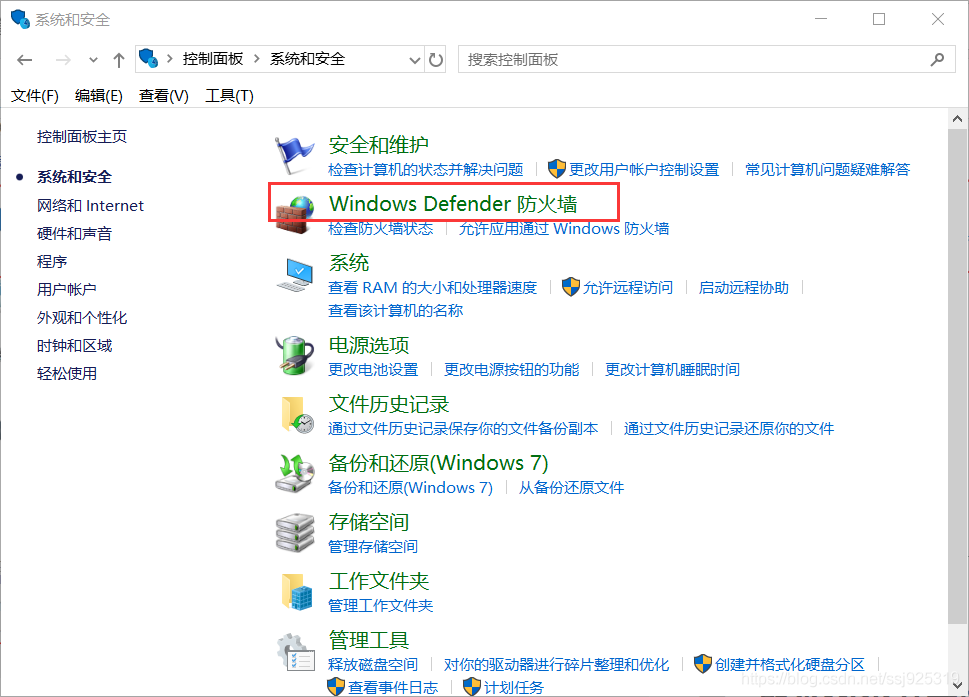This screenshot has width=969, height=697.
Task: Open 更改用户帐户控制设置 link
Action: pos(643,169)
